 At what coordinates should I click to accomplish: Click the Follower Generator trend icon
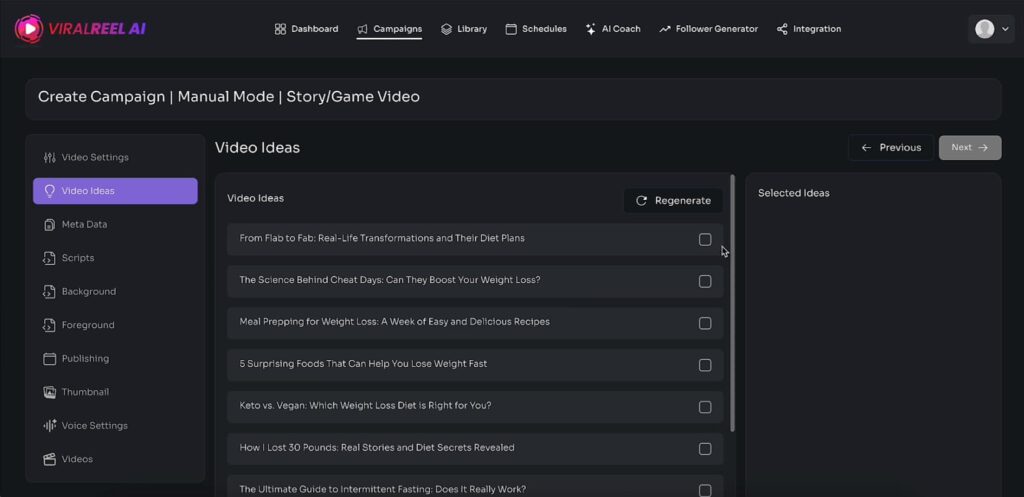point(665,29)
